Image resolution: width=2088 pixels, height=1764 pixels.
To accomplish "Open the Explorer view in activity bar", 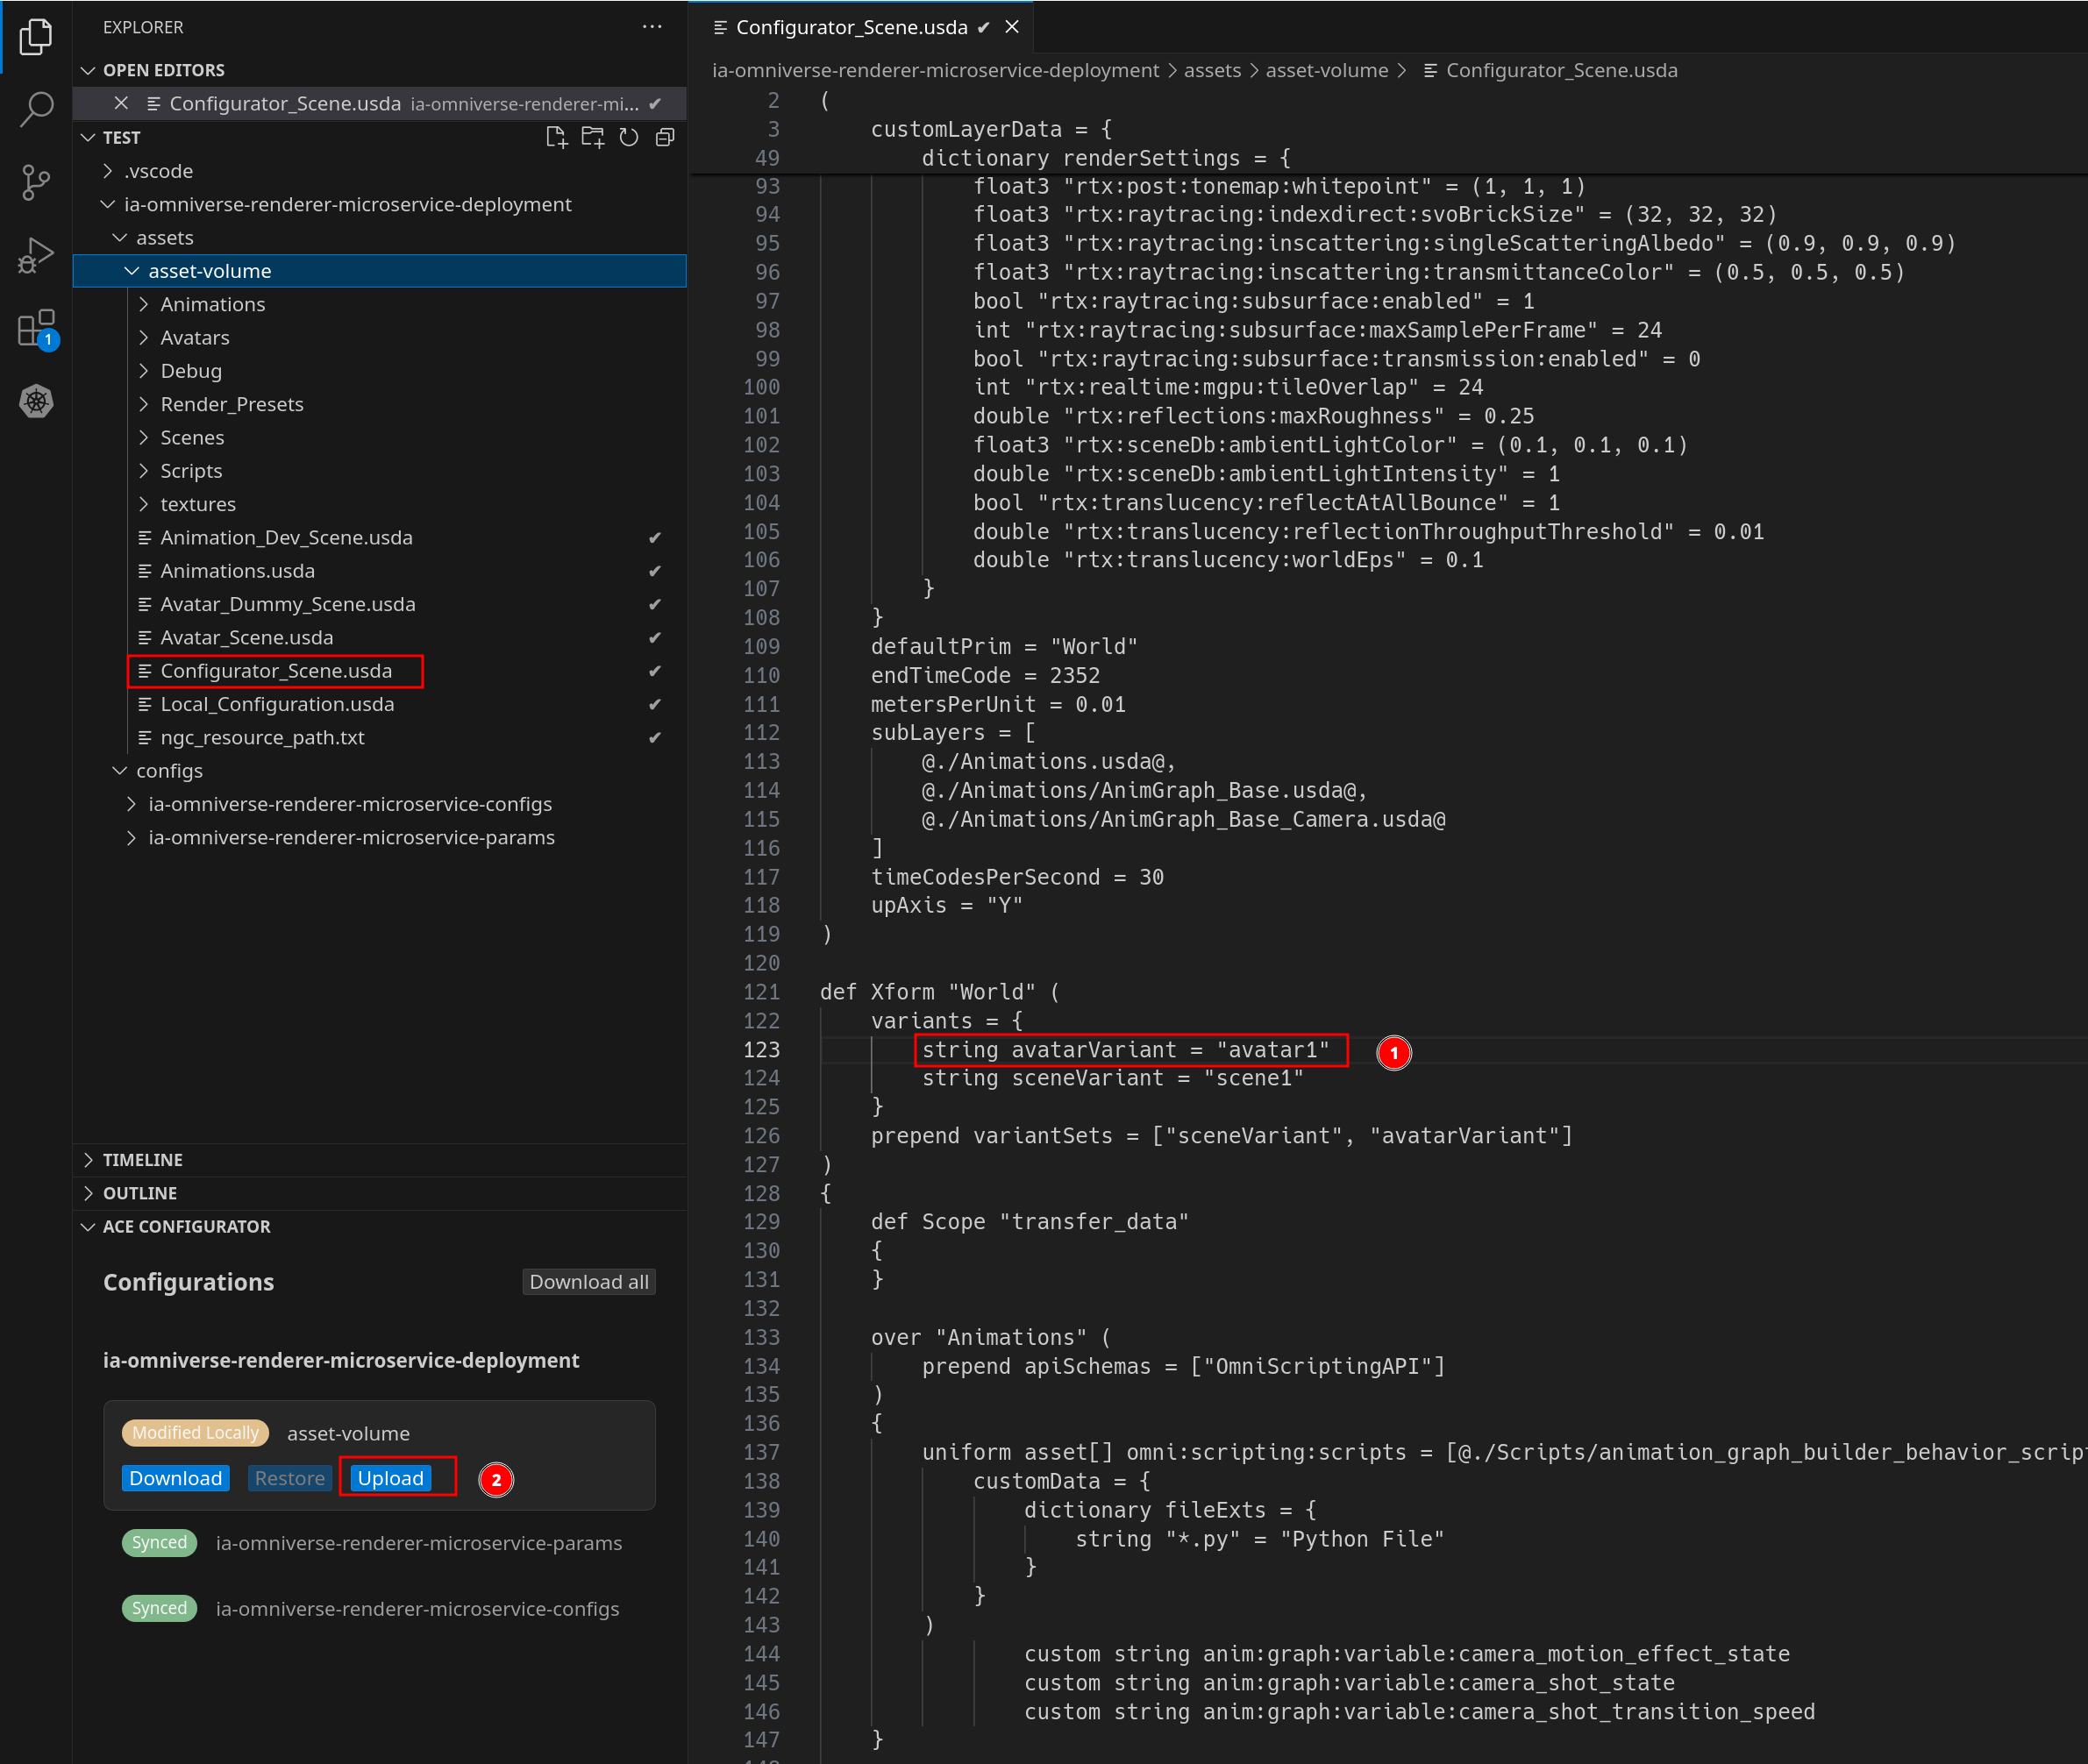I will [36, 37].
